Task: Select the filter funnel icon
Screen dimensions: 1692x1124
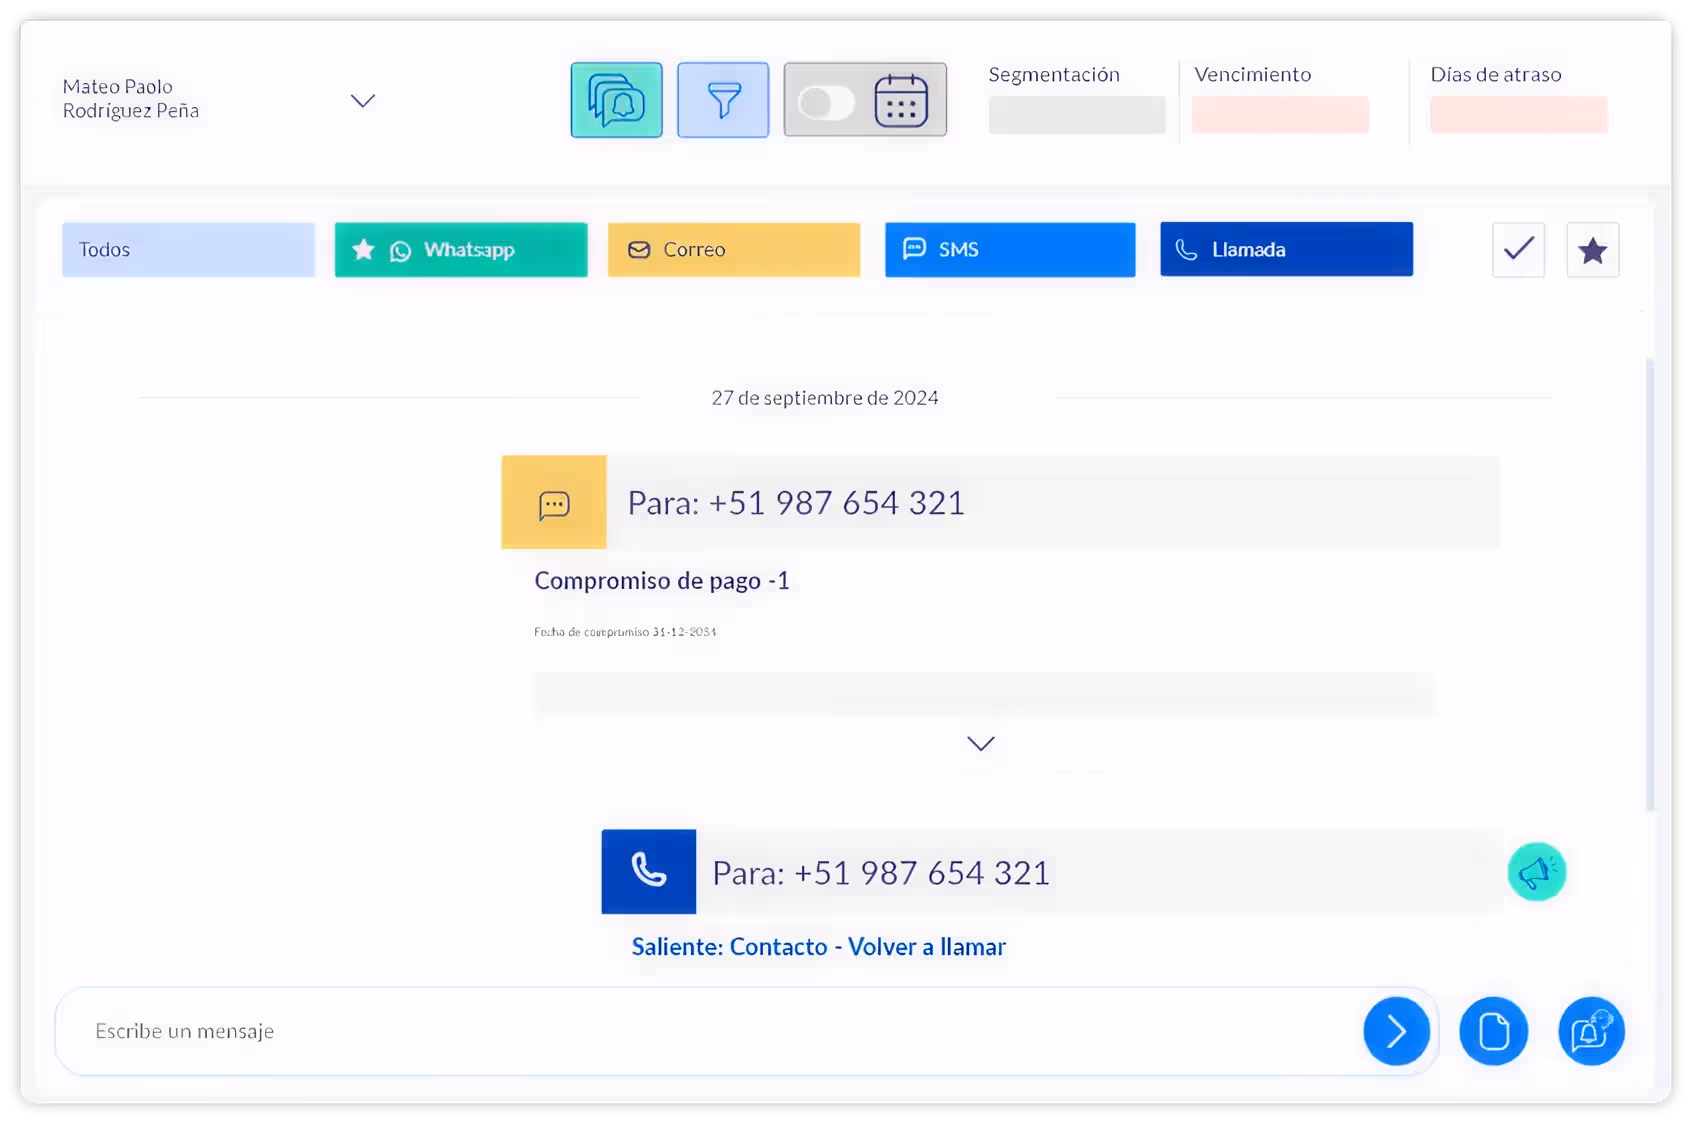Action: (x=723, y=100)
